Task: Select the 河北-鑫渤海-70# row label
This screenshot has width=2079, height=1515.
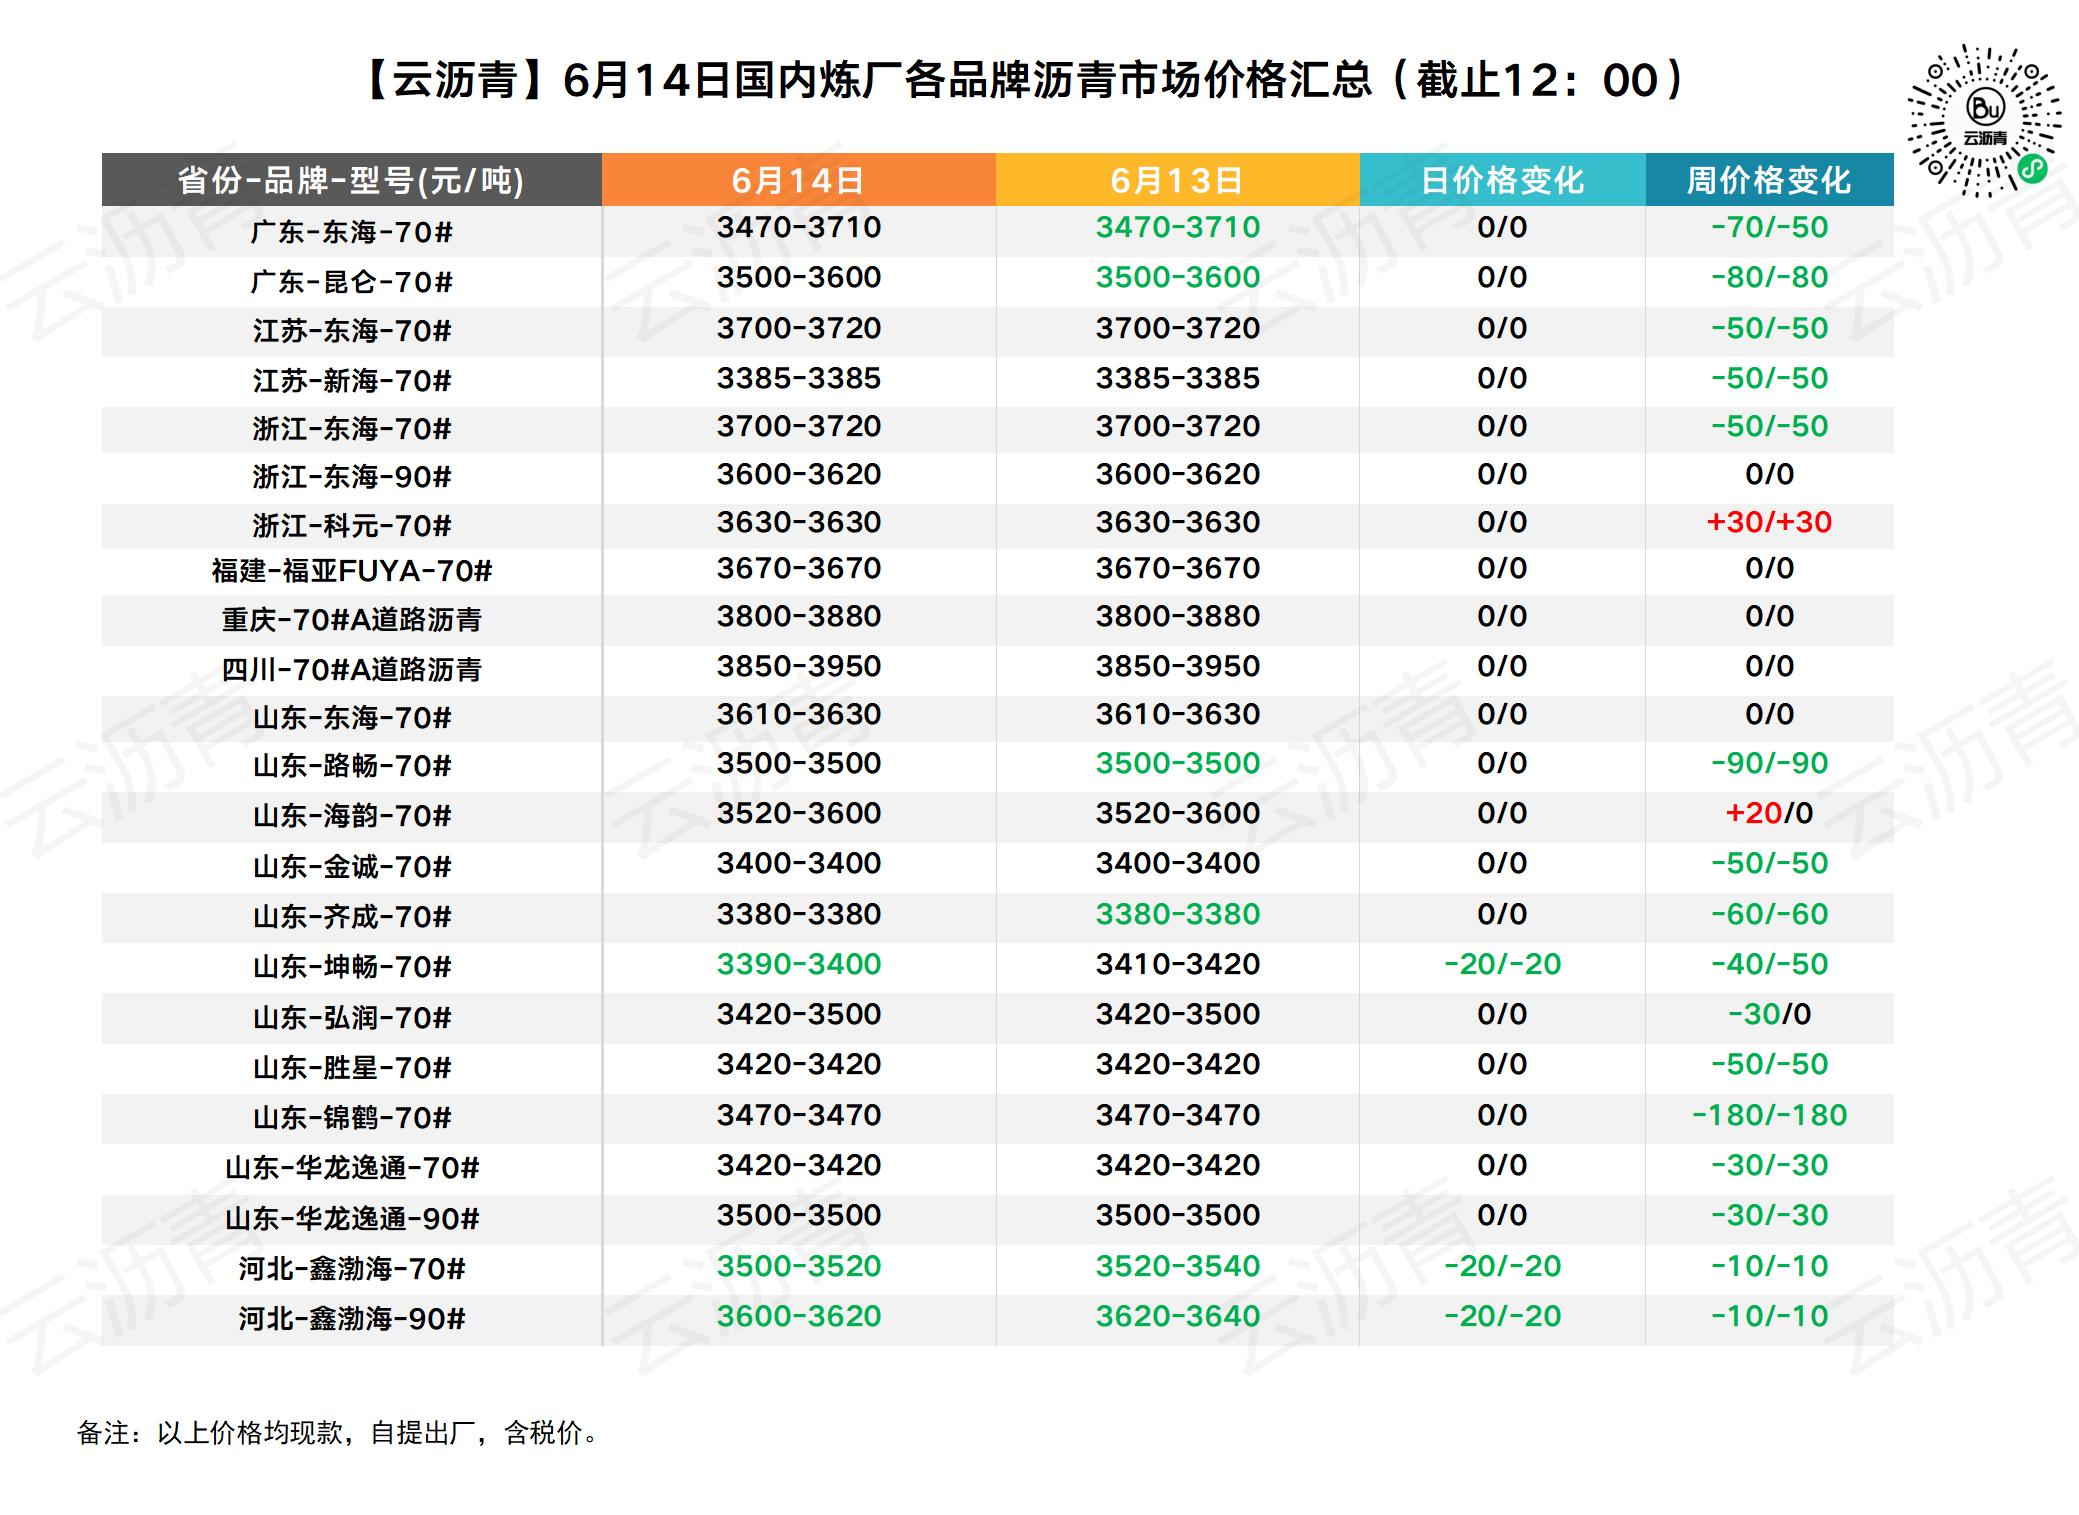Action: click(351, 1269)
